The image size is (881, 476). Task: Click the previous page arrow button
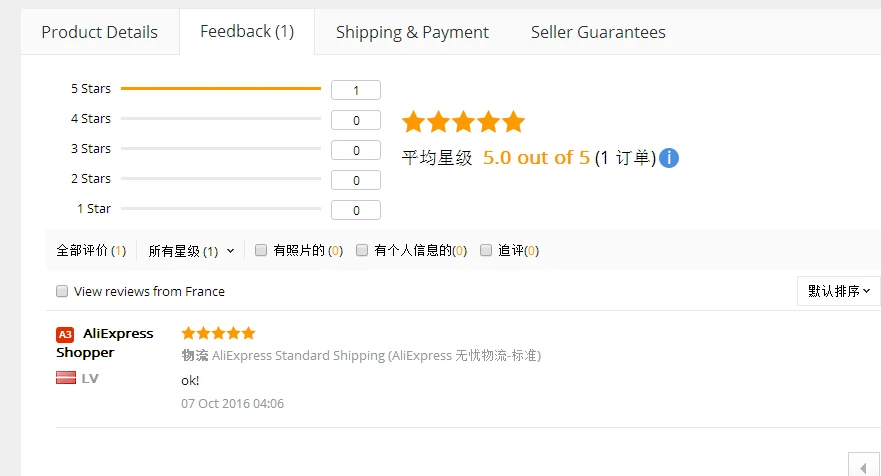click(863, 466)
